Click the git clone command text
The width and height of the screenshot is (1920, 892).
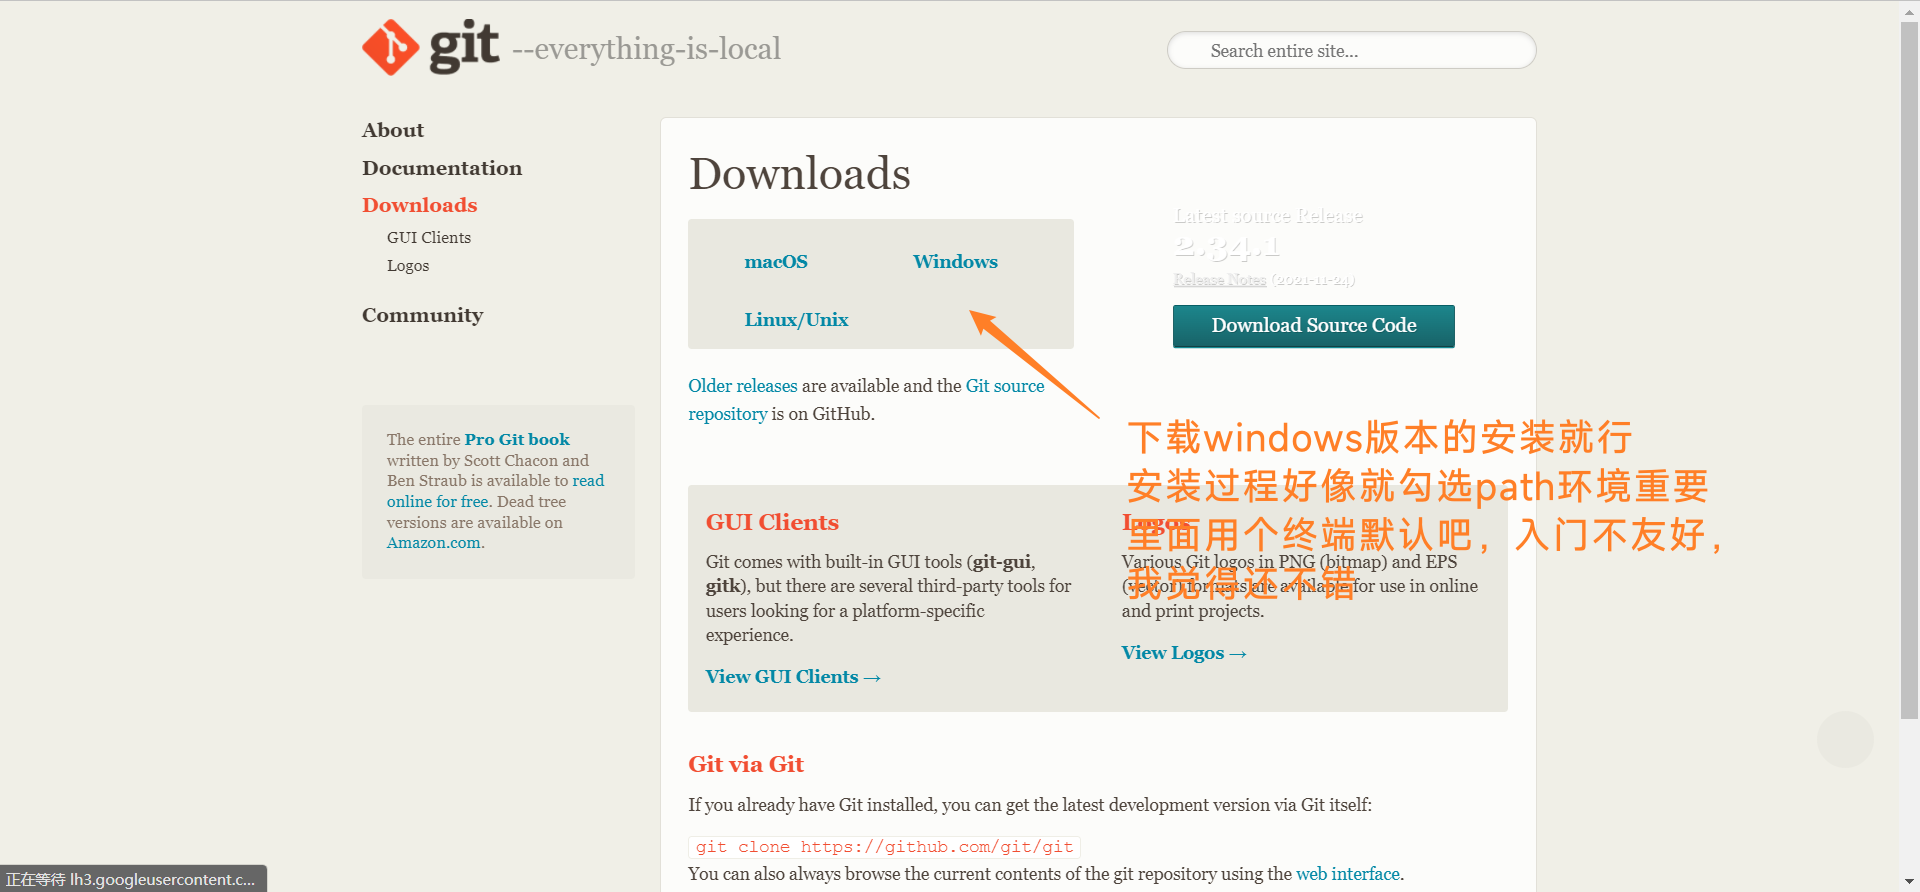(x=884, y=847)
